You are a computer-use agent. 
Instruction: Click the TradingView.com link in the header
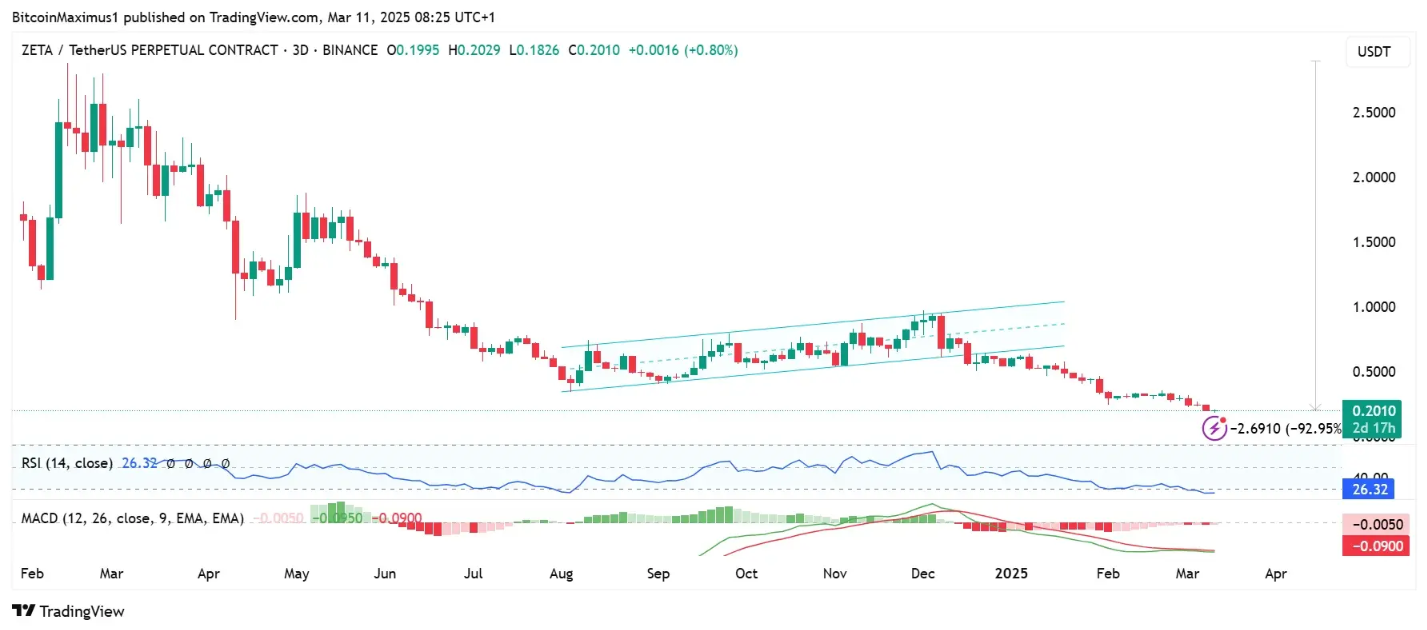[x=262, y=17]
